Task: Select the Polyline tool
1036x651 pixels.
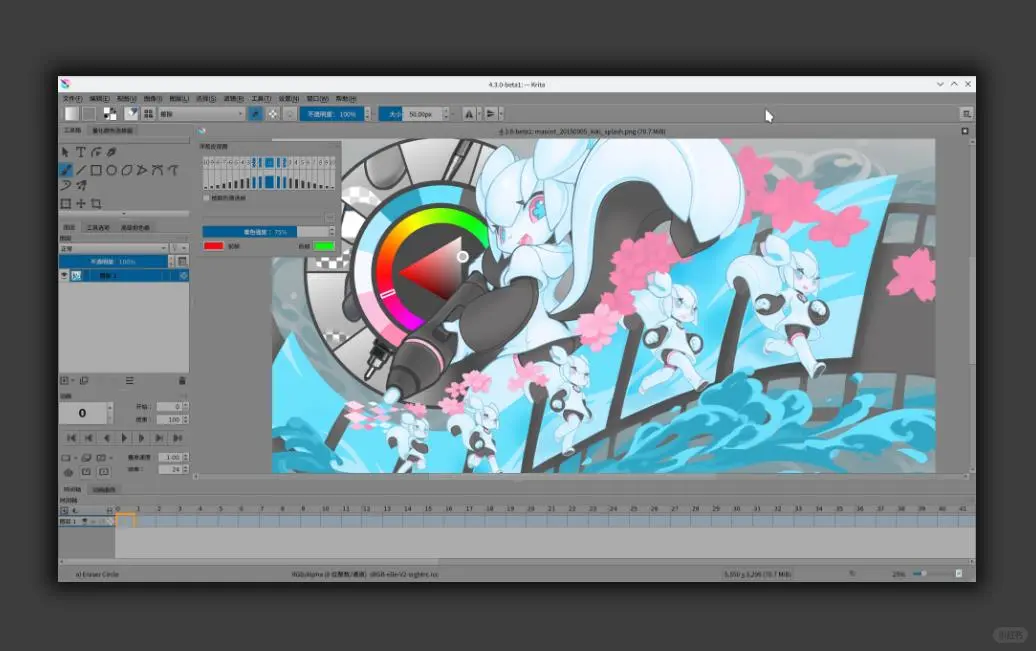Action: click(x=141, y=171)
